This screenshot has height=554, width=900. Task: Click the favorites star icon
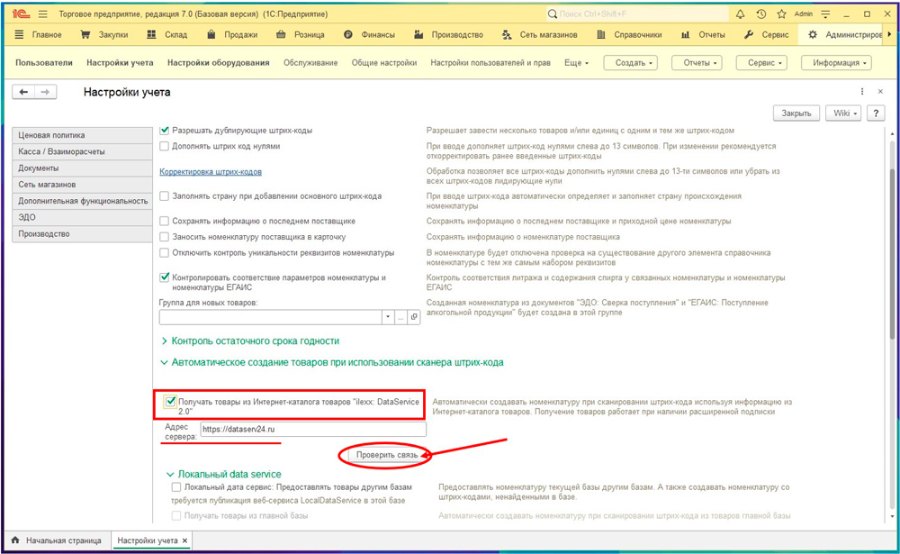[781, 14]
